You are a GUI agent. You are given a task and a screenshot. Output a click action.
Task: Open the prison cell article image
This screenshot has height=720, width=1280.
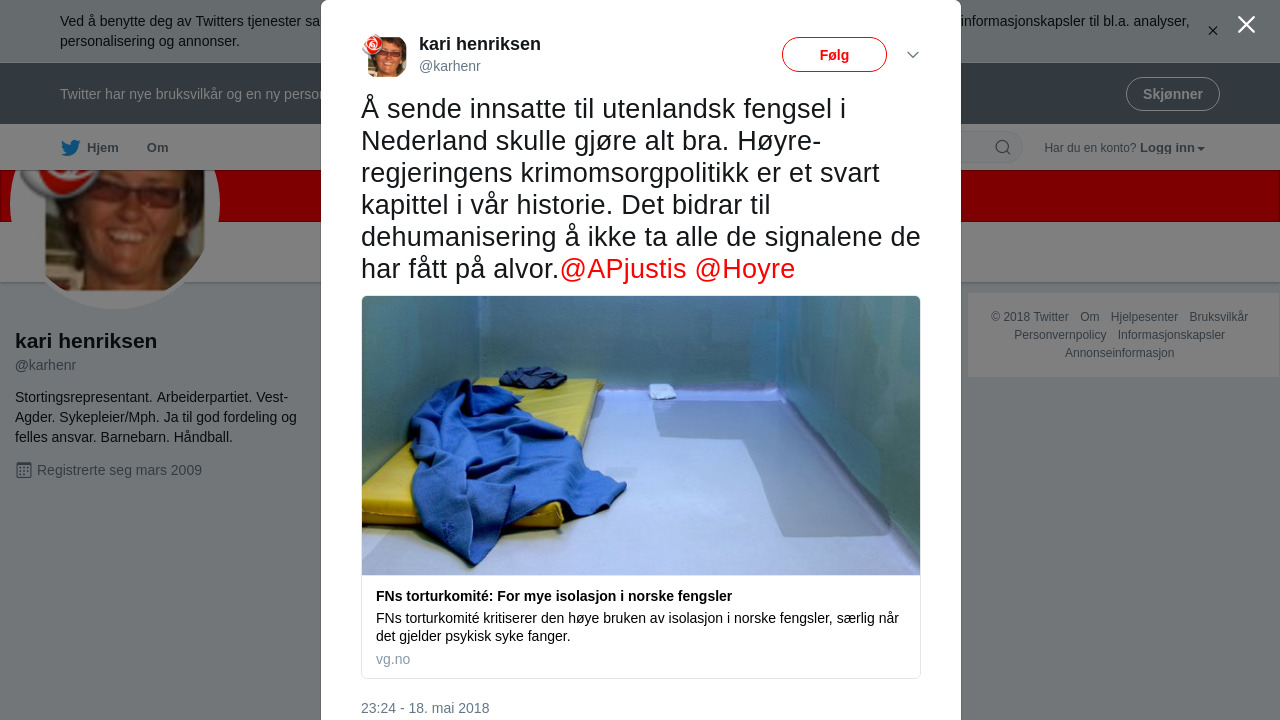[641, 435]
